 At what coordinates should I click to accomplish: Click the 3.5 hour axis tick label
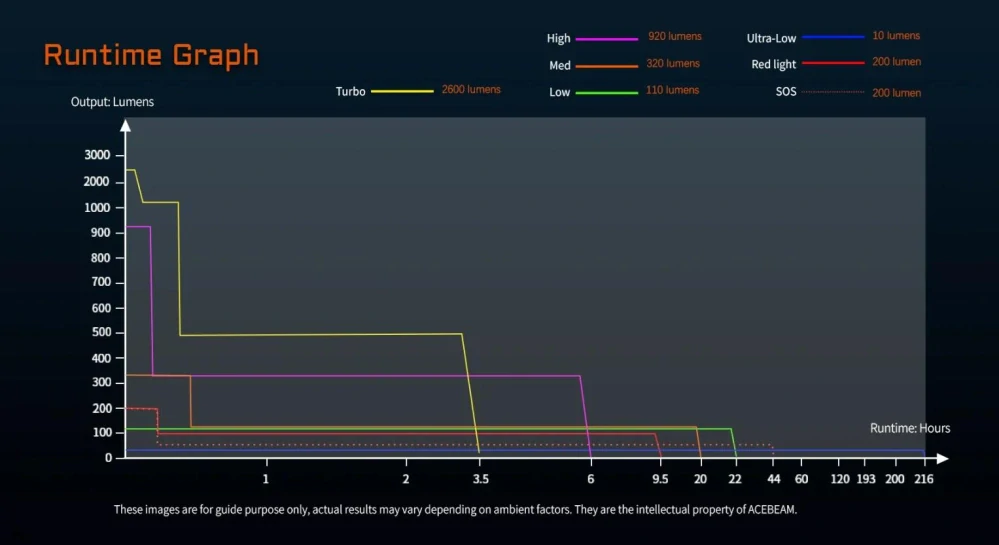coord(481,479)
